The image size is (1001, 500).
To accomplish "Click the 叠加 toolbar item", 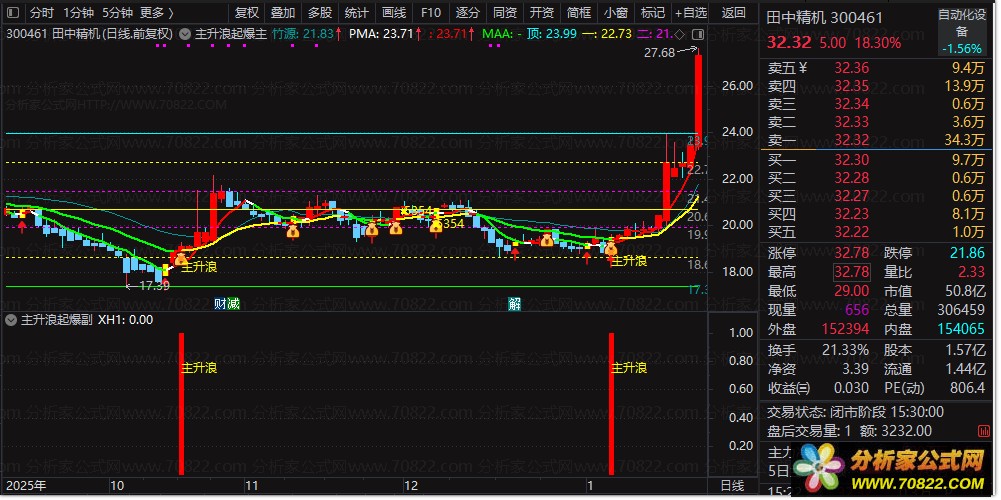I will click(283, 12).
